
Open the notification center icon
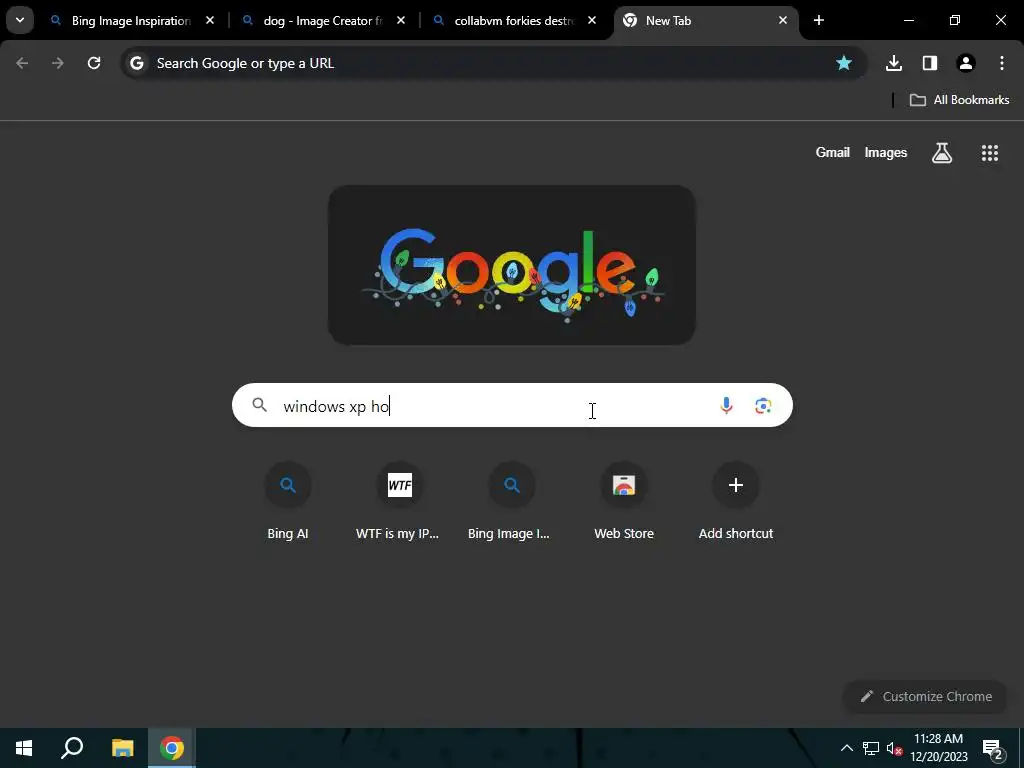click(992, 748)
